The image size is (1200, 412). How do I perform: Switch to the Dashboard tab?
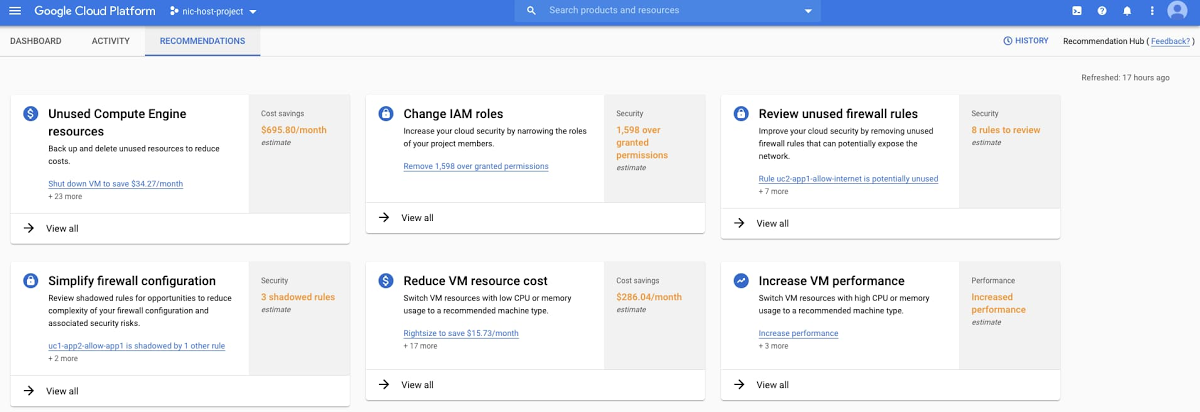click(x=36, y=41)
